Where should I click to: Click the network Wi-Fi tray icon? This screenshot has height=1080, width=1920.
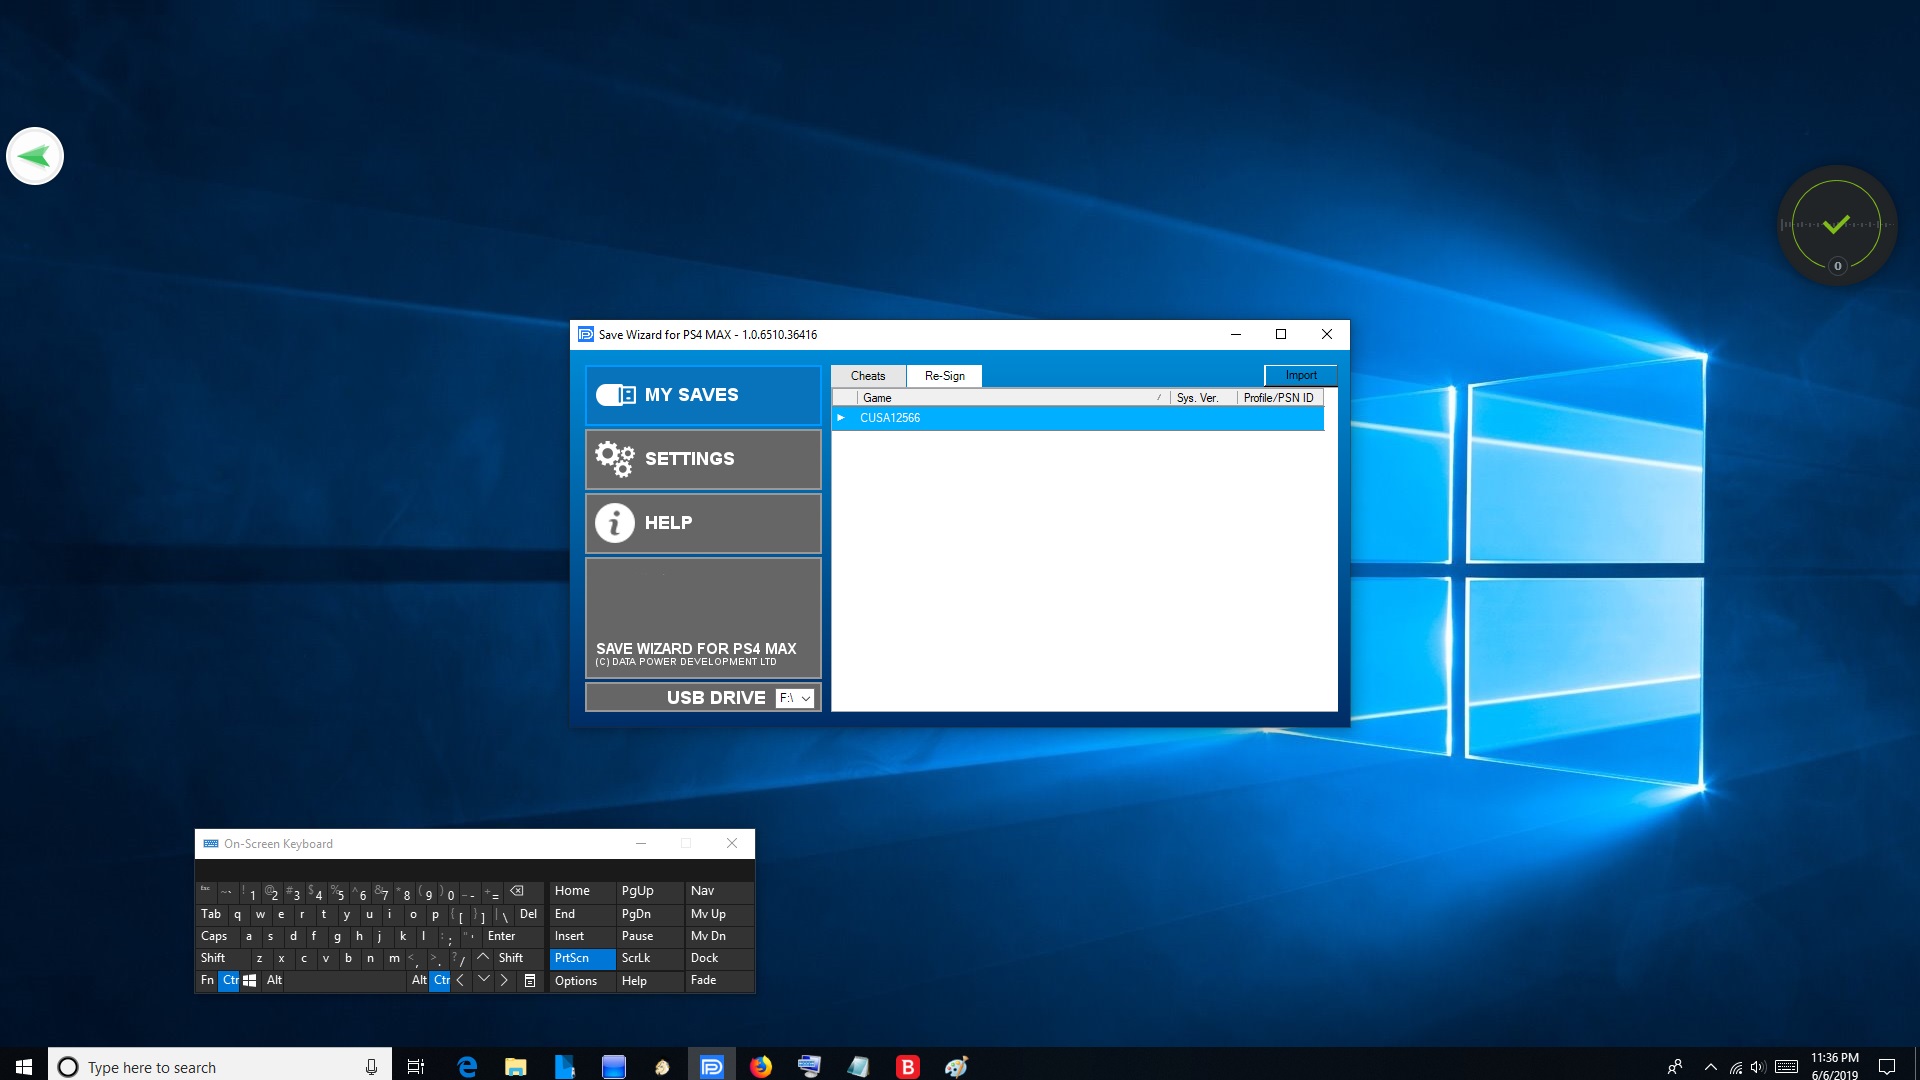[1736, 1067]
